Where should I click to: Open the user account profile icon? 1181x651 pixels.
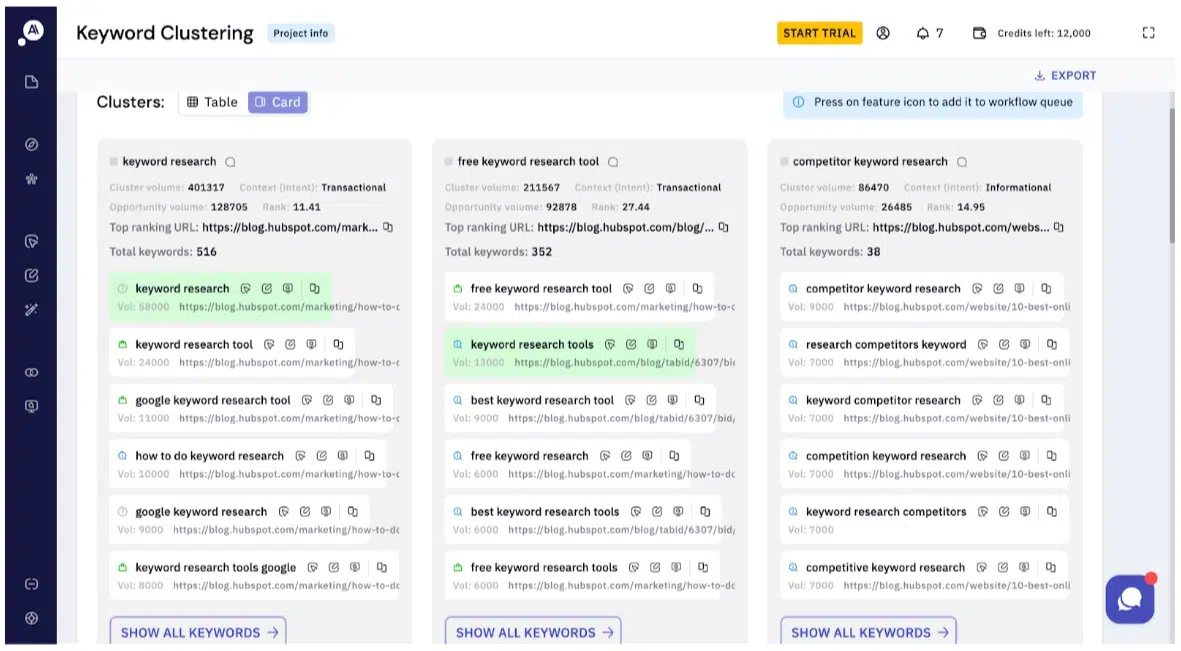pyautogui.click(x=883, y=32)
